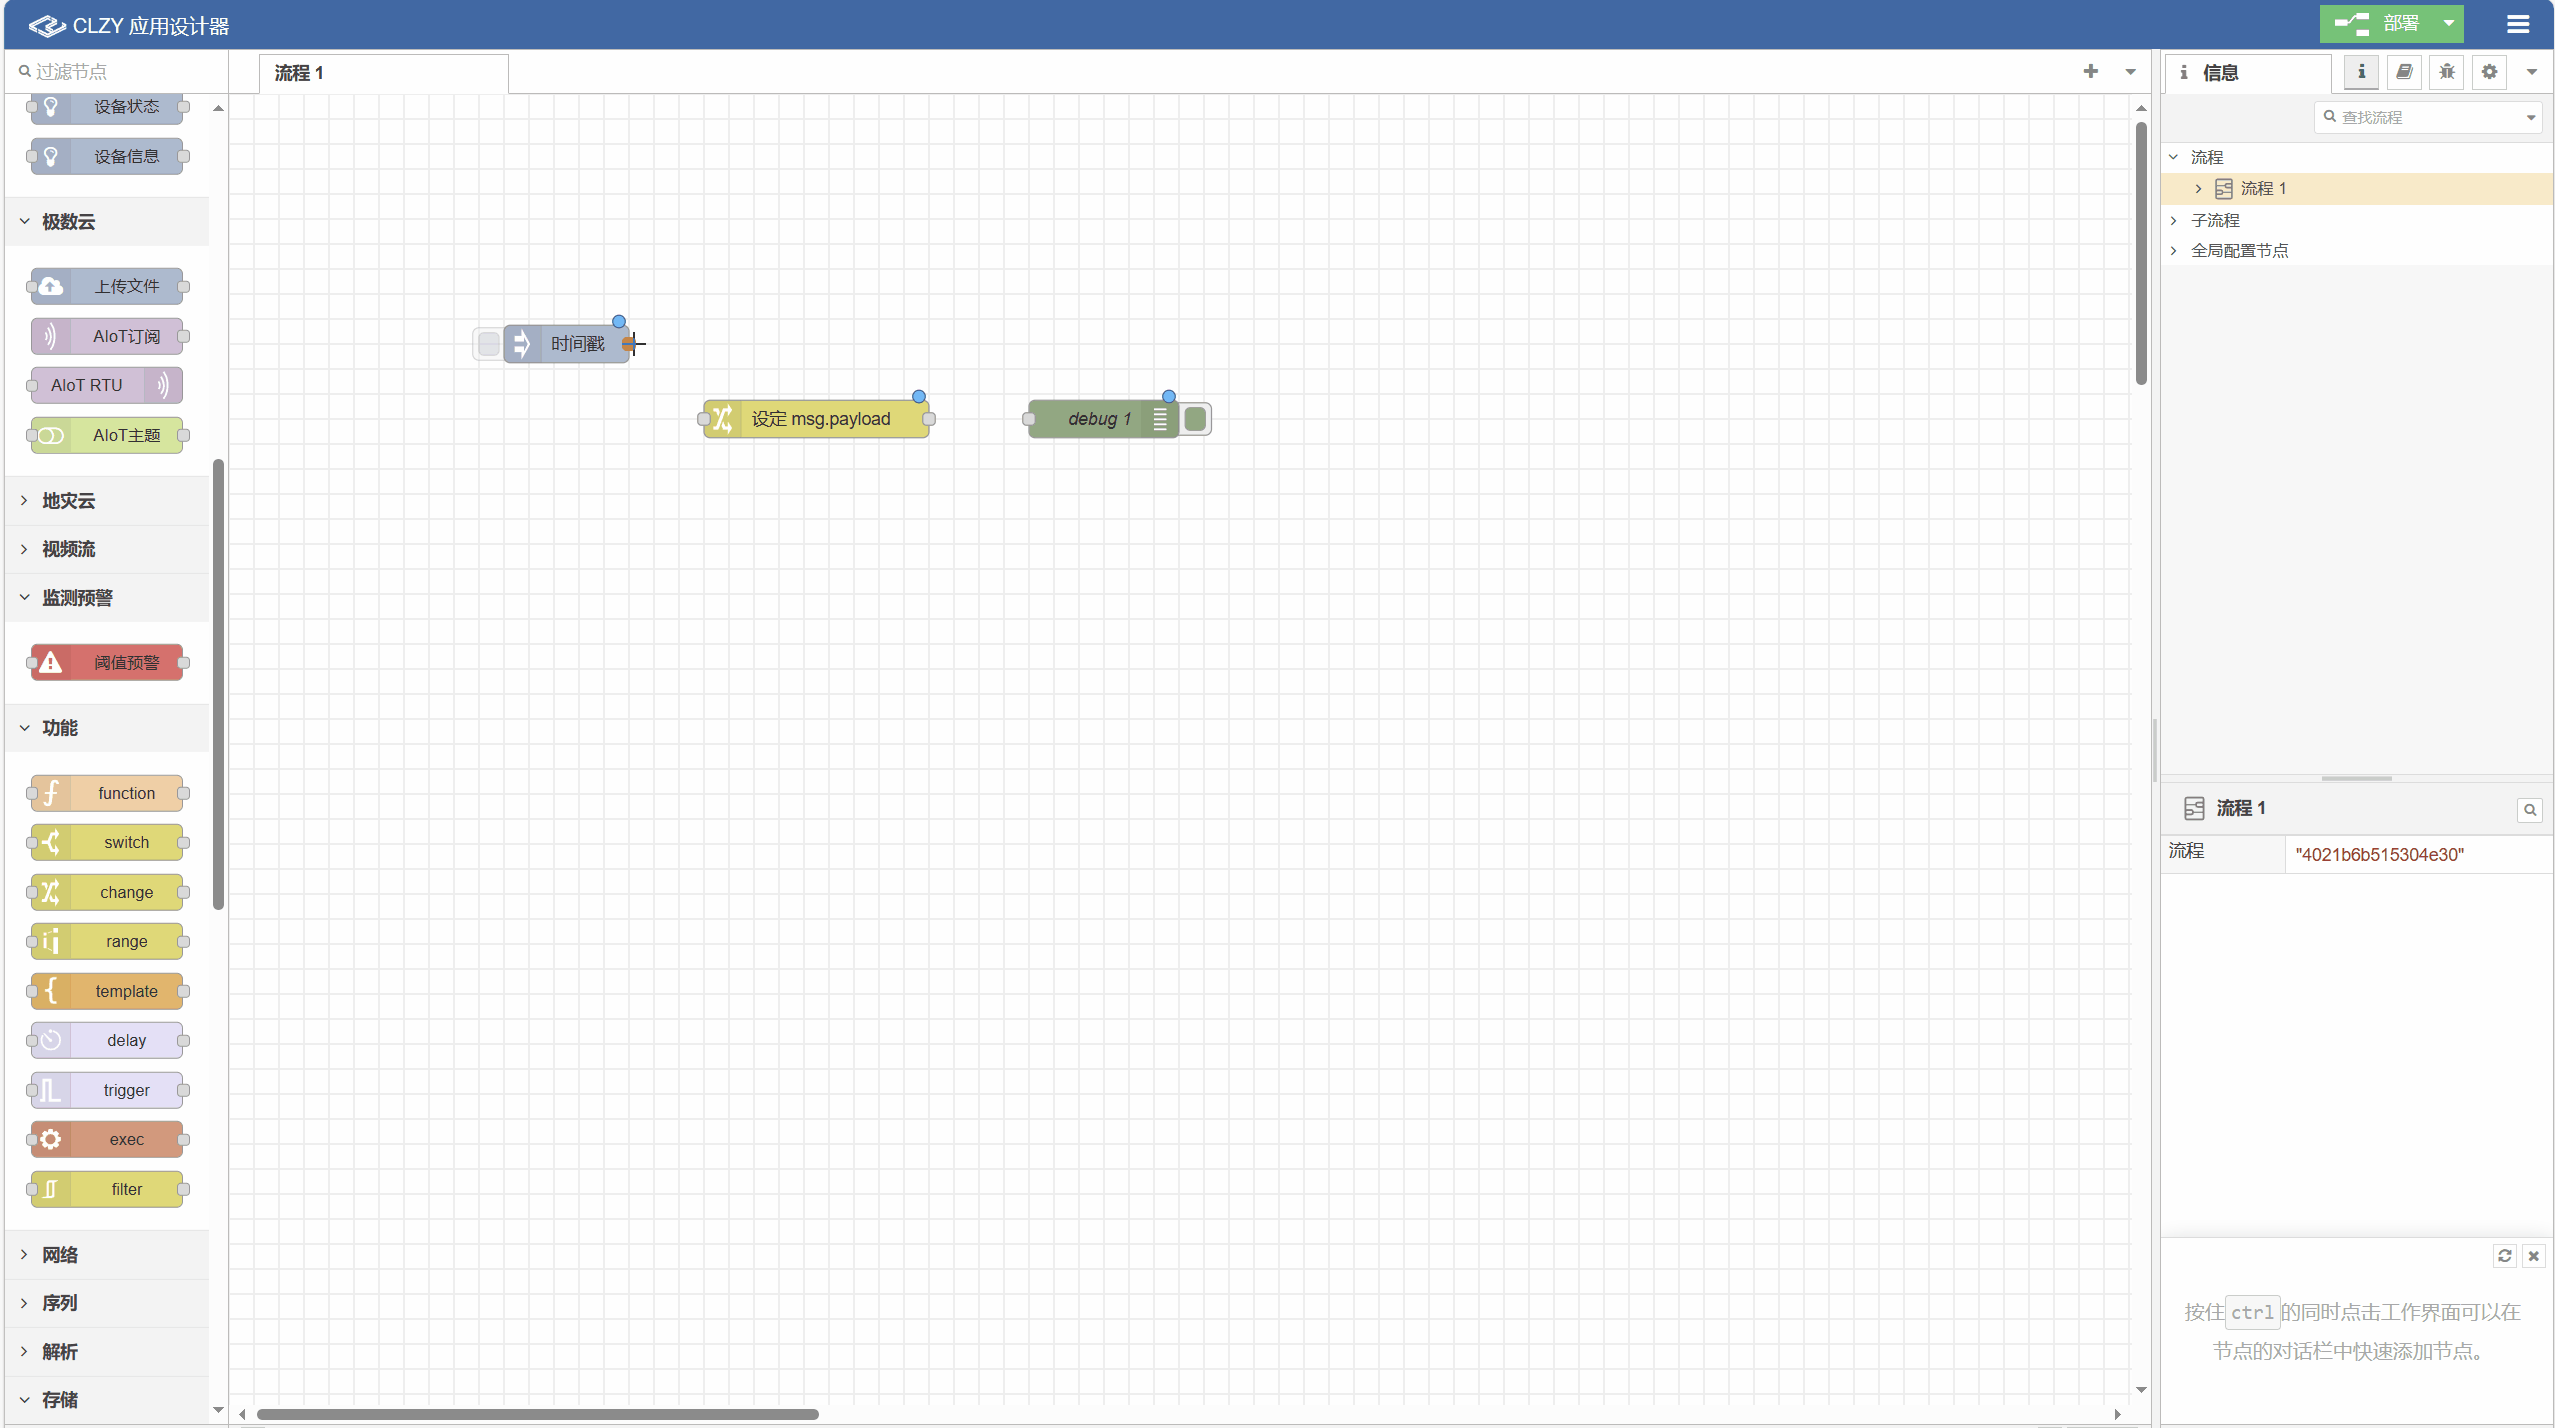
Task: Click the 阈值预警 monitoring alert node
Action: click(109, 661)
